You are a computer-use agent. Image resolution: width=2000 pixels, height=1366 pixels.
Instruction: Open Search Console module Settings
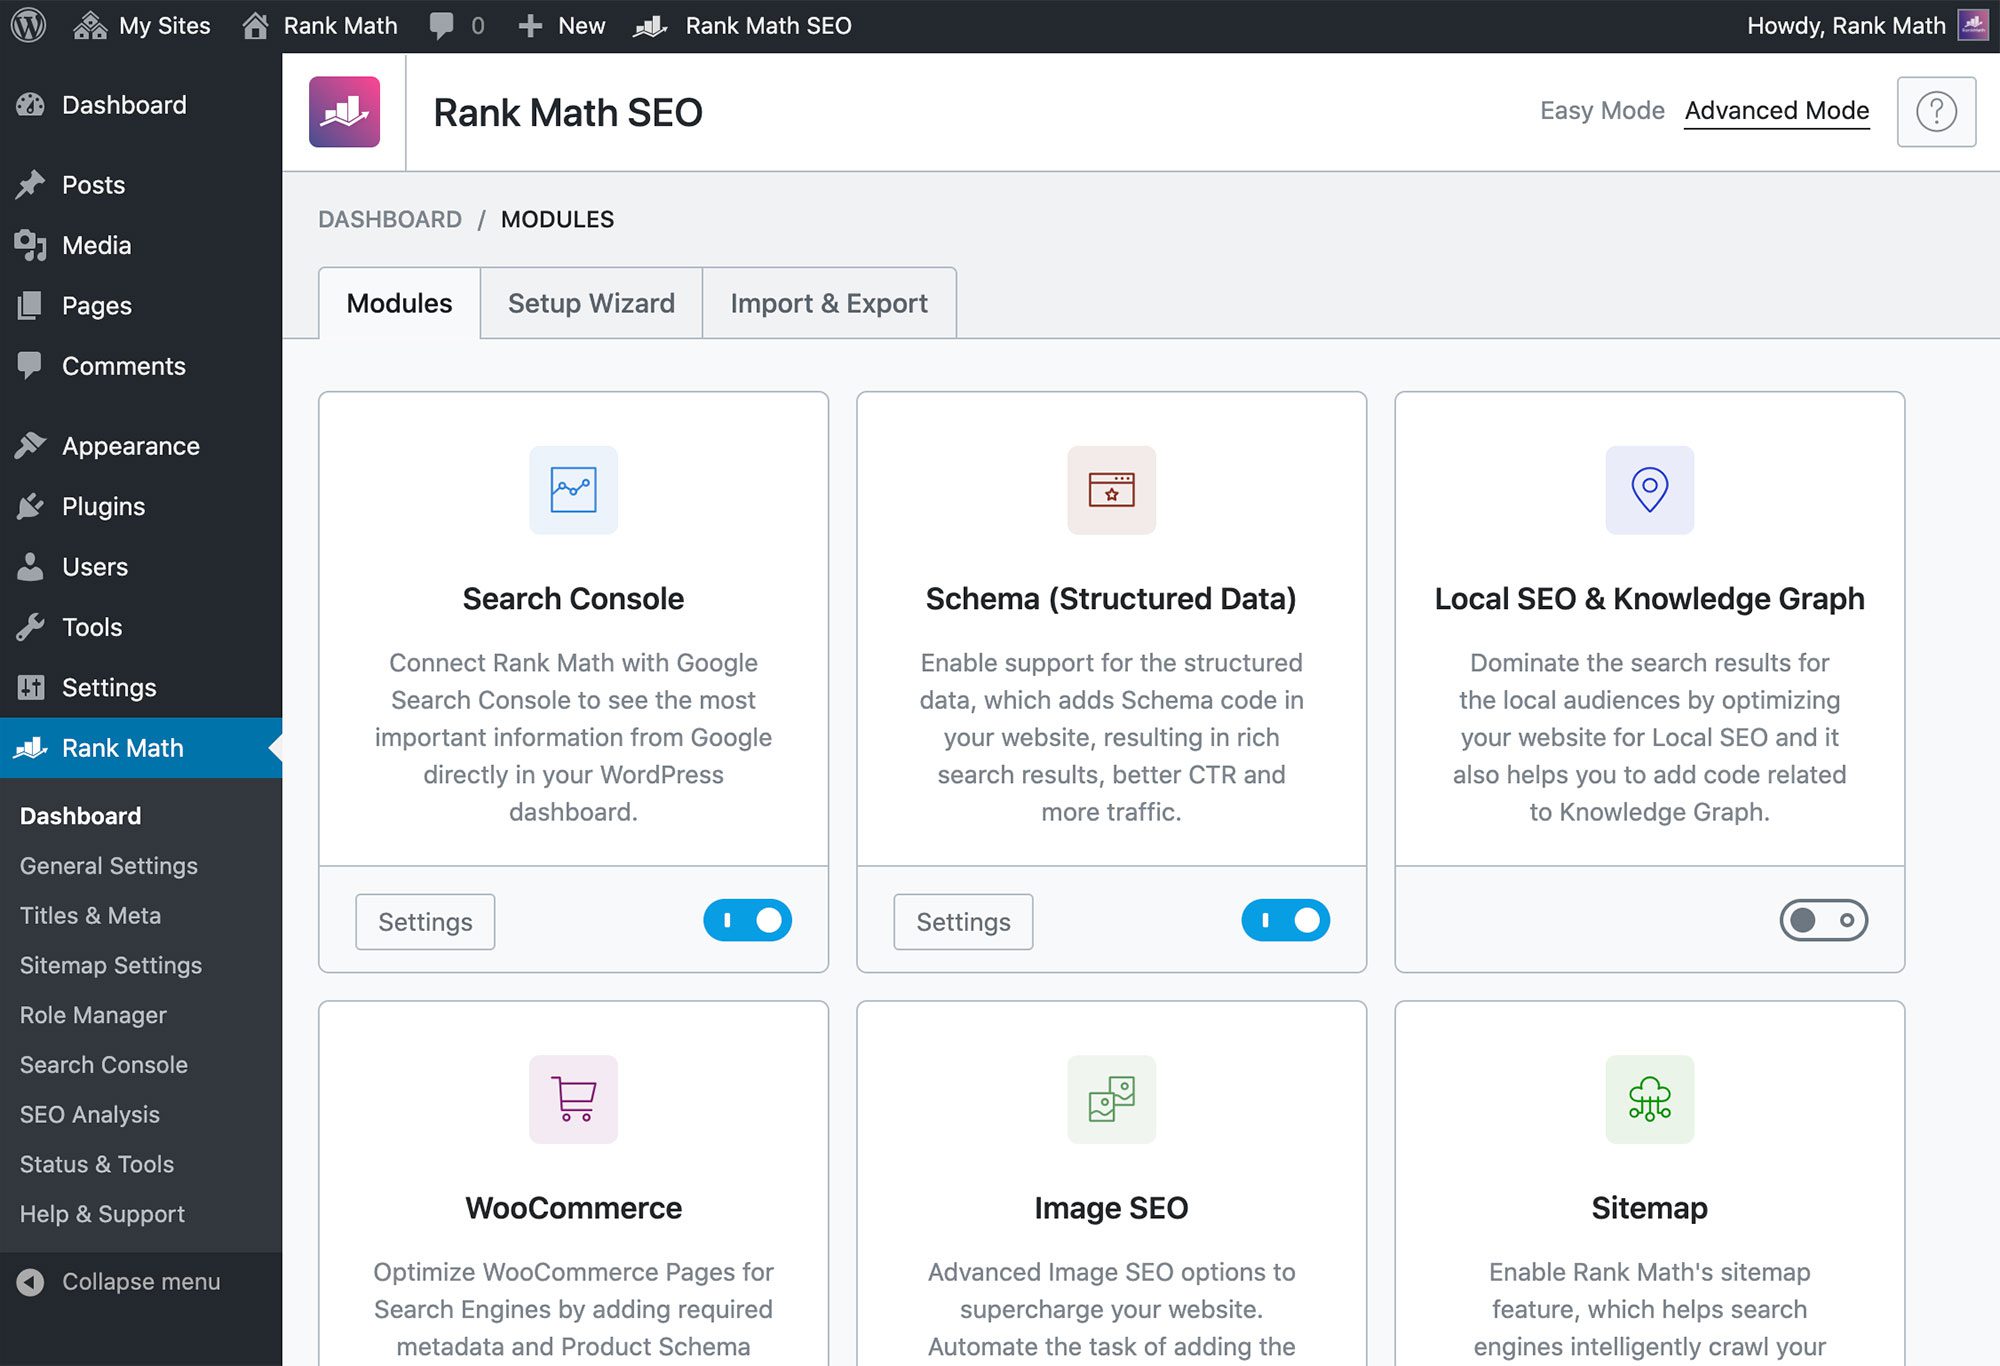427,919
